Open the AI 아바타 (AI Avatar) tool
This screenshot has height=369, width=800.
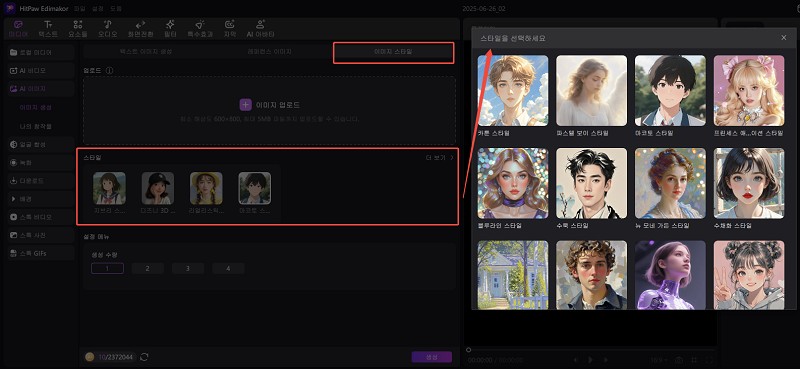(261, 29)
